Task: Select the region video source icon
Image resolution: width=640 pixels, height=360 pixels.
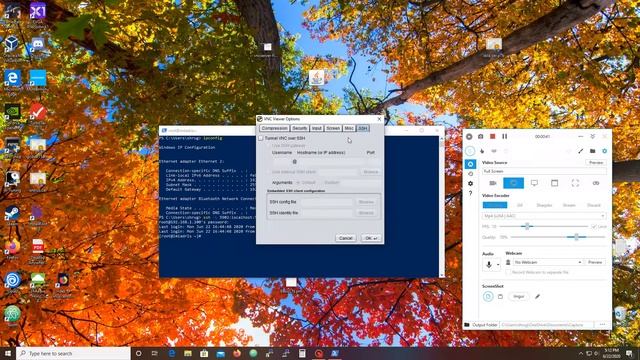Action: pos(575,183)
